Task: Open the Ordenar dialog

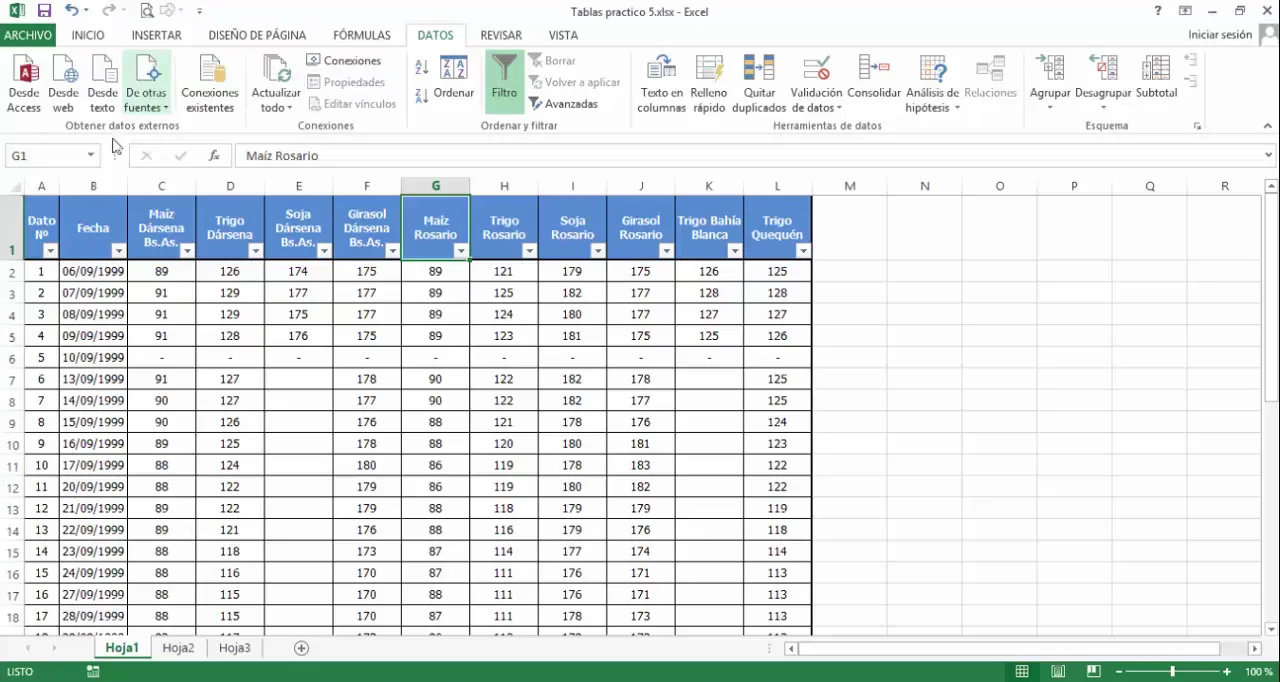Action: pyautogui.click(x=454, y=78)
